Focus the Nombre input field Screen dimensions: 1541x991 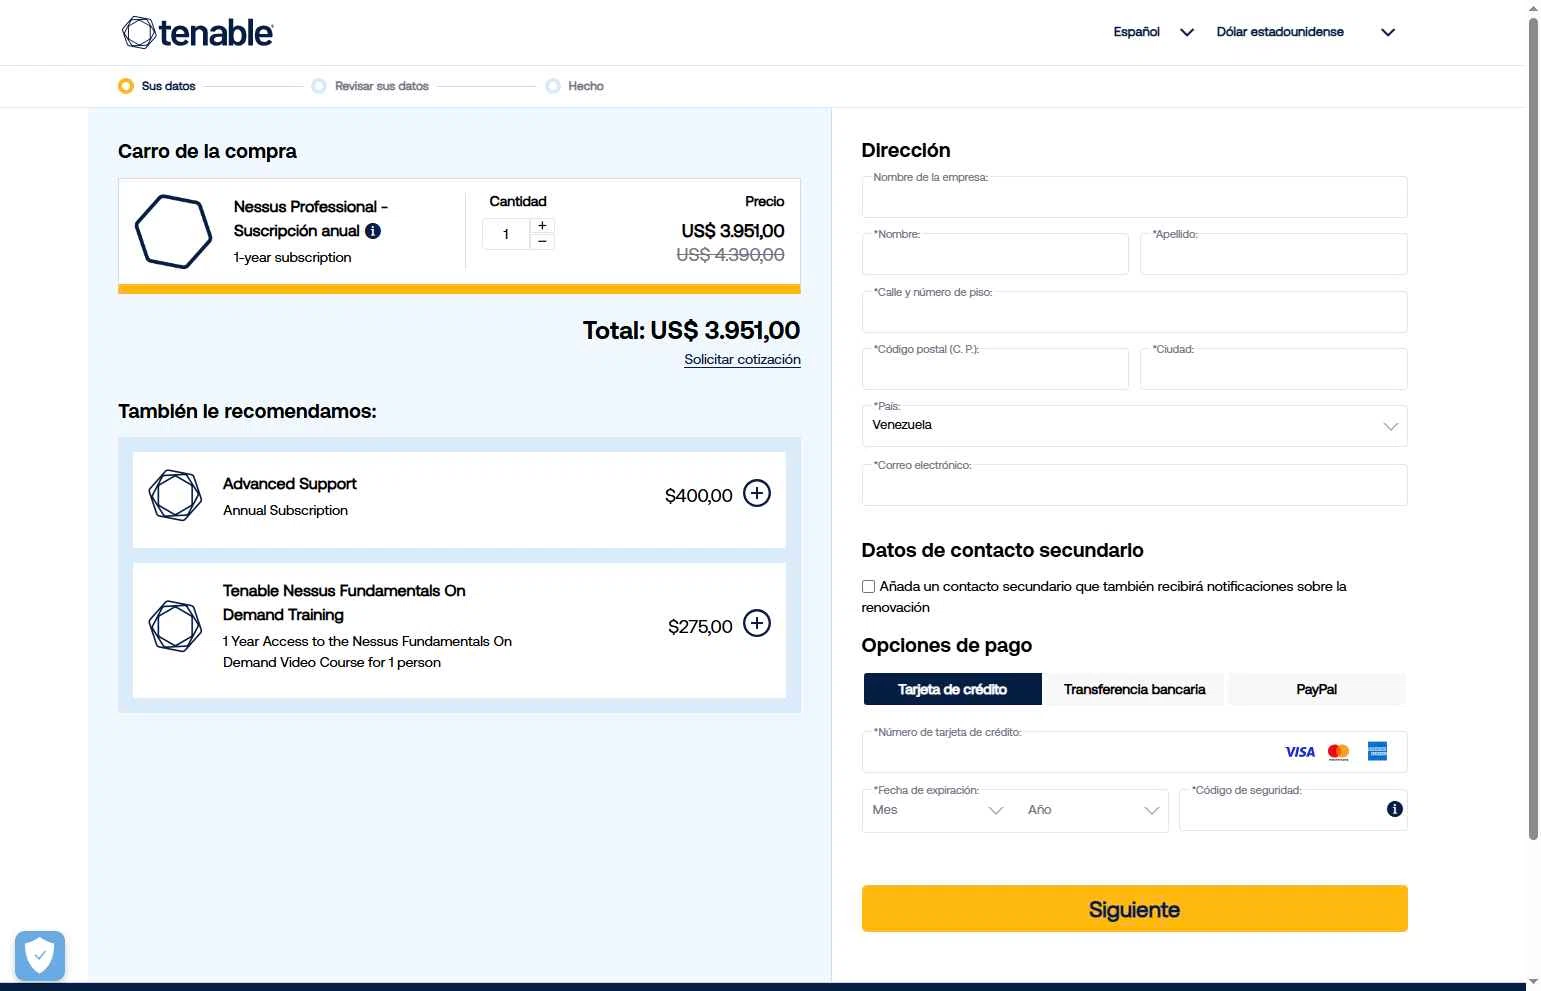tap(995, 254)
